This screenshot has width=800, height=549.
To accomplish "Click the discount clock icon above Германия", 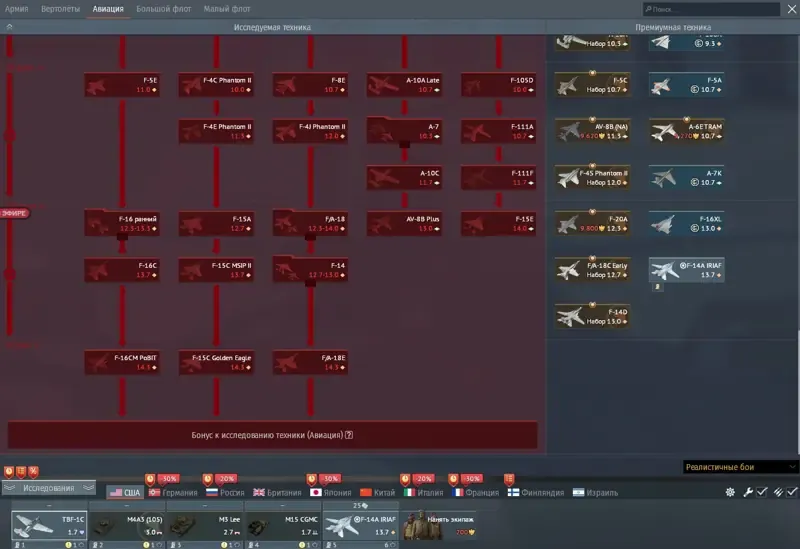I will tap(150, 479).
